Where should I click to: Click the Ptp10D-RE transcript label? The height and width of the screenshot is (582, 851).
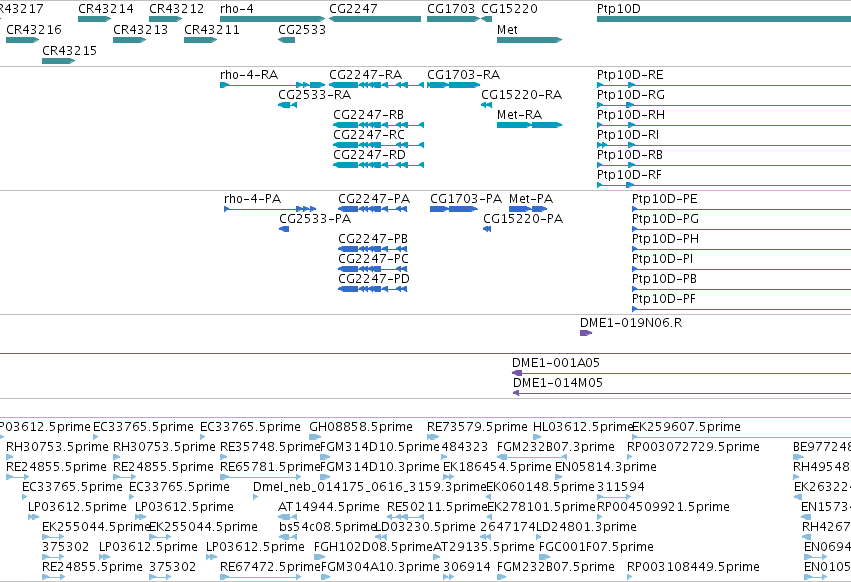630,75
